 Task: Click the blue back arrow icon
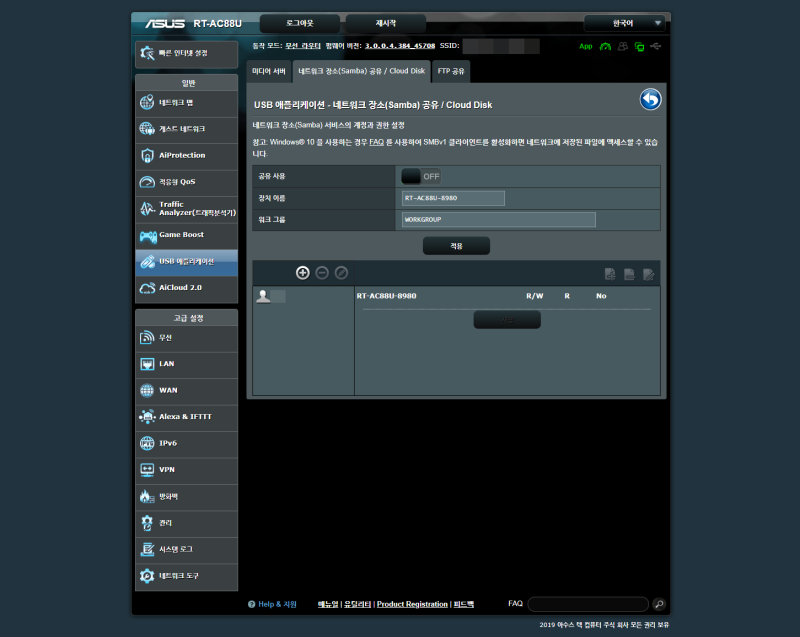click(x=651, y=99)
